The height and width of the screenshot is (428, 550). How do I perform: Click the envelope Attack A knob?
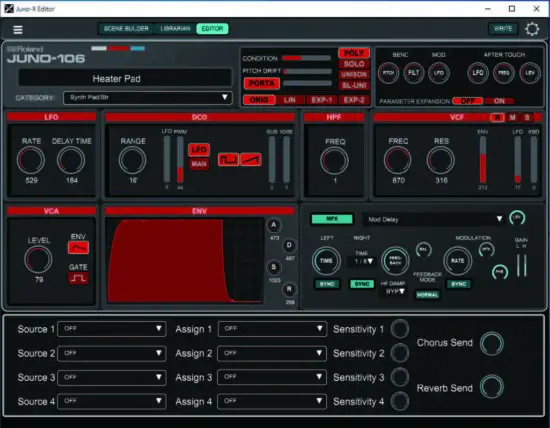(274, 225)
